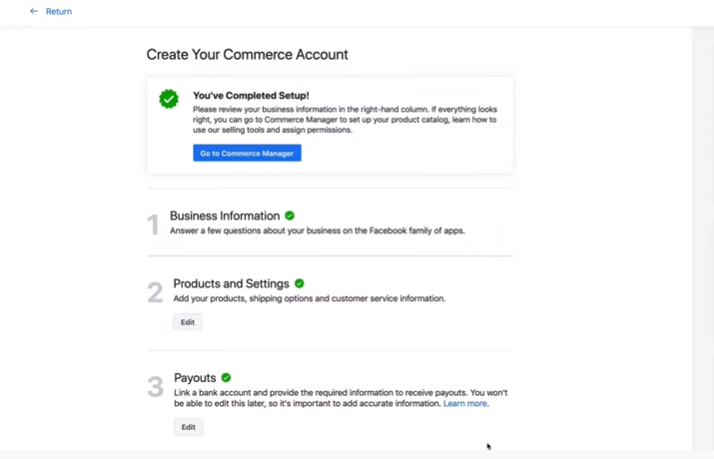Follow the Learn more link
The image size is (714, 459).
pyautogui.click(x=465, y=403)
